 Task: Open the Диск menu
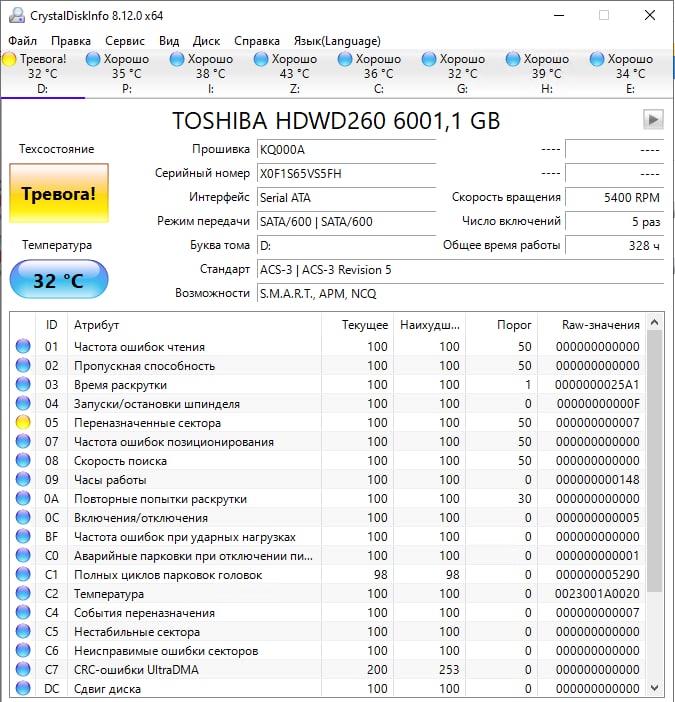206,41
